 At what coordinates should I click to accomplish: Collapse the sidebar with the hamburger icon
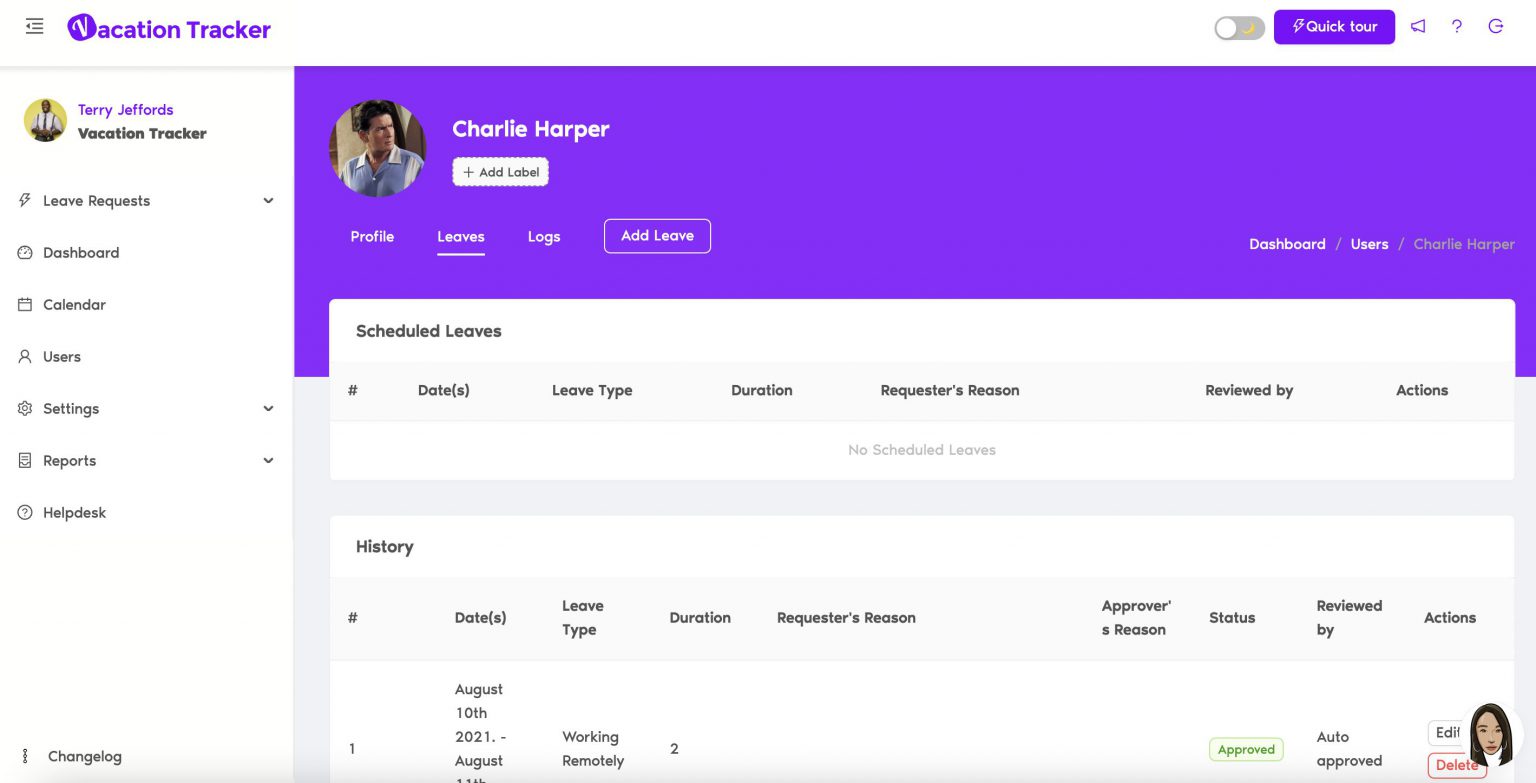coord(35,27)
